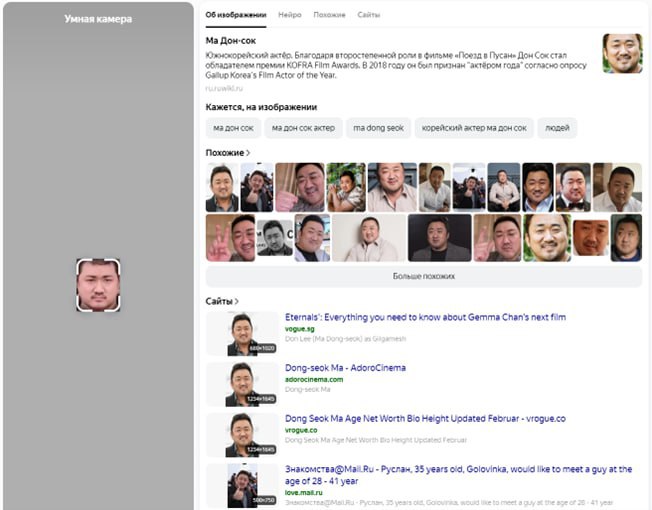Expand the Похожие section heading arrow

tap(248, 153)
